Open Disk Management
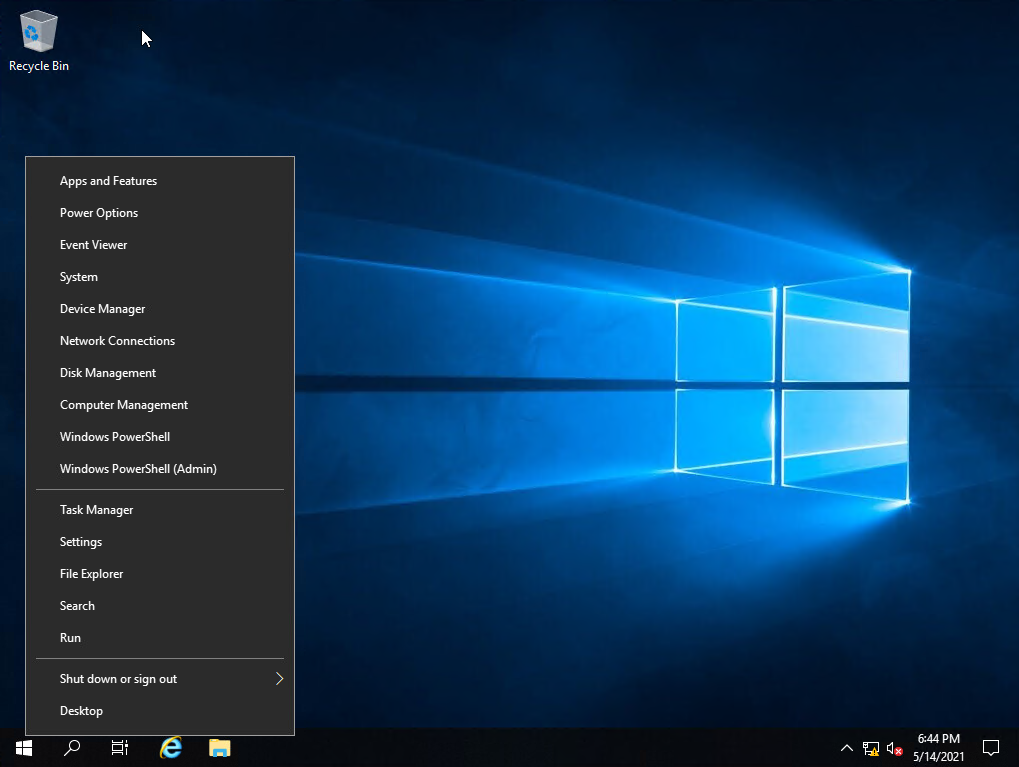Screen dimensions: 1019x767 (x=160, y=372)
